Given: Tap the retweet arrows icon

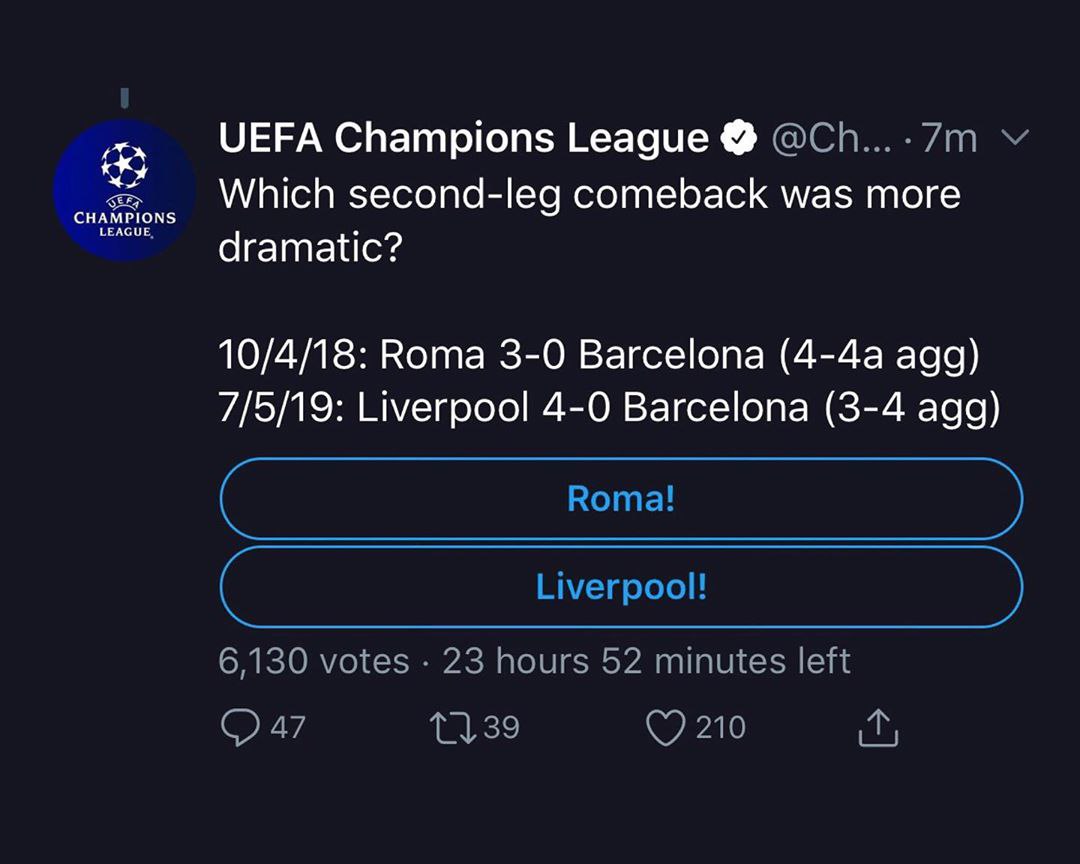Looking at the screenshot, I should (453, 728).
